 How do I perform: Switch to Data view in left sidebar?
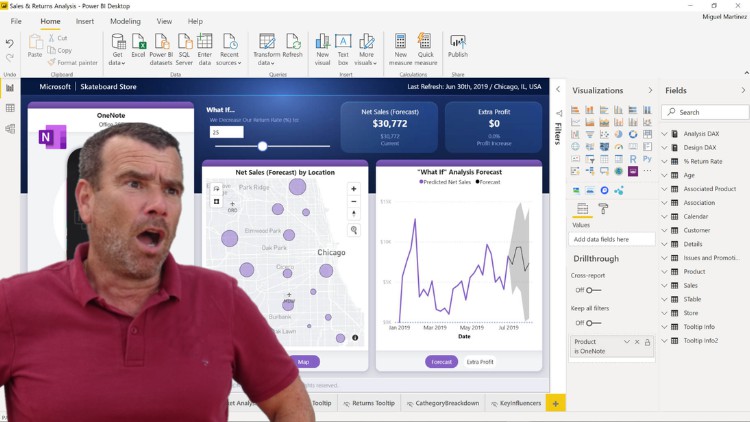click(x=10, y=108)
